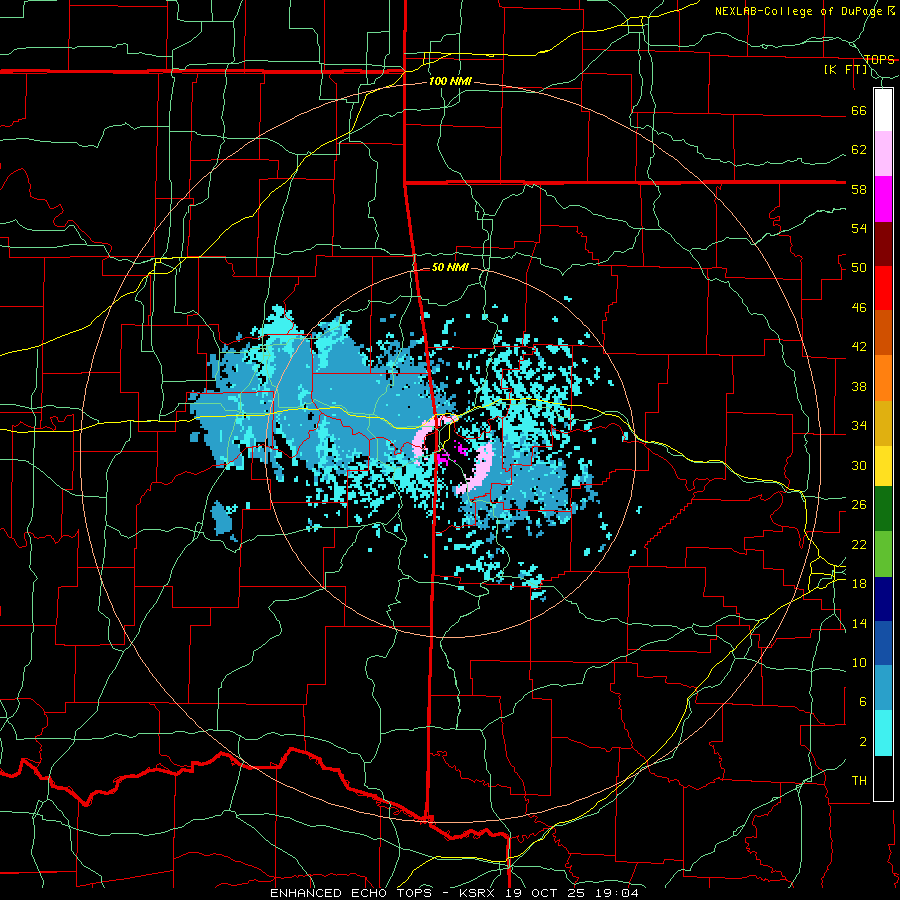The height and width of the screenshot is (900, 900).
Task: Click the "50 NMI" range ring label
Action: click(x=449, y=267)
